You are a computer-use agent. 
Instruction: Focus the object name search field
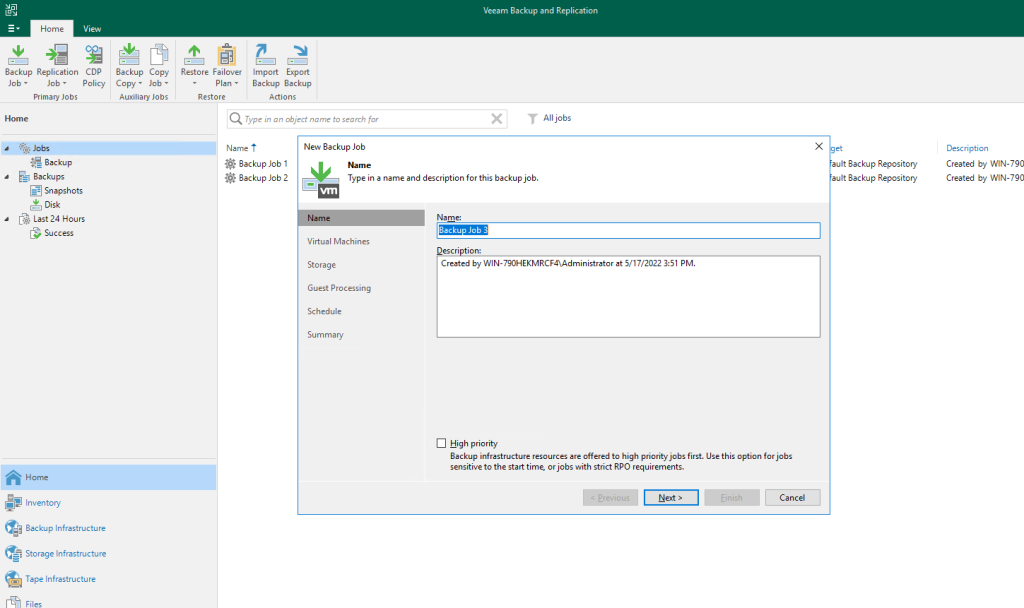366,119
